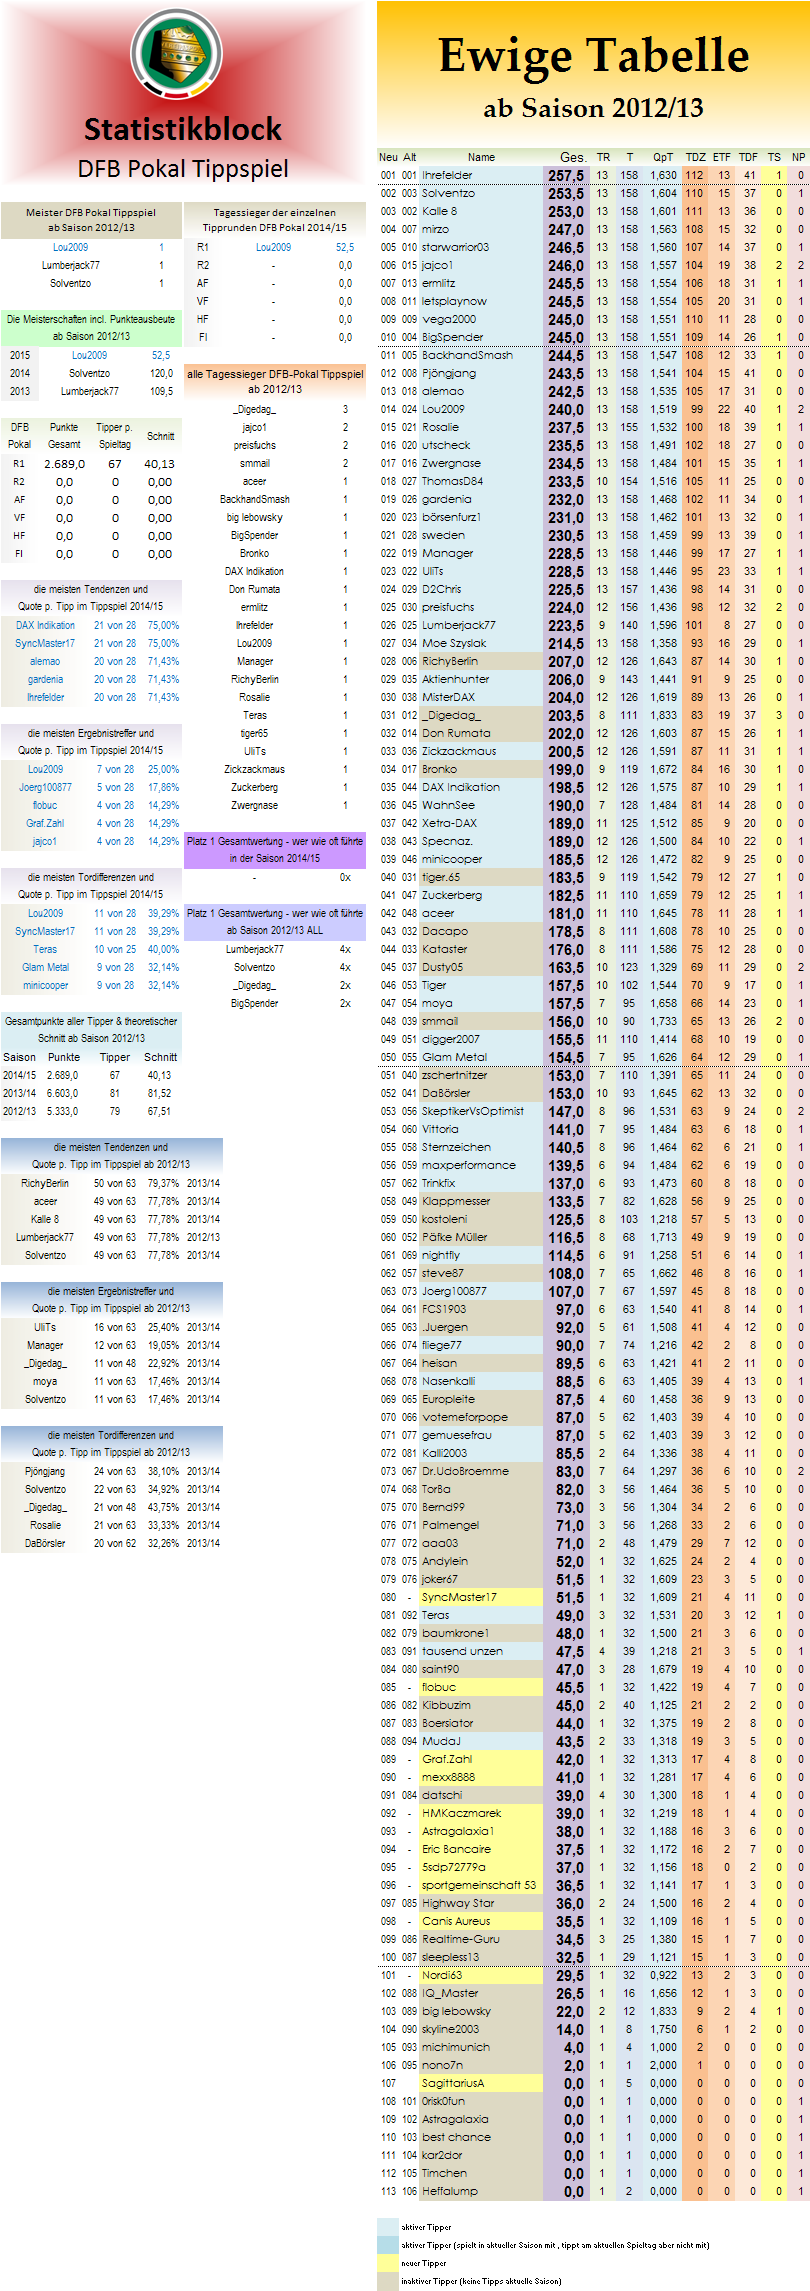Image resolution: width=810 pixels, height=2291 pixels.
Task: Click the 'NP' column header
Action: pos(798,157)
